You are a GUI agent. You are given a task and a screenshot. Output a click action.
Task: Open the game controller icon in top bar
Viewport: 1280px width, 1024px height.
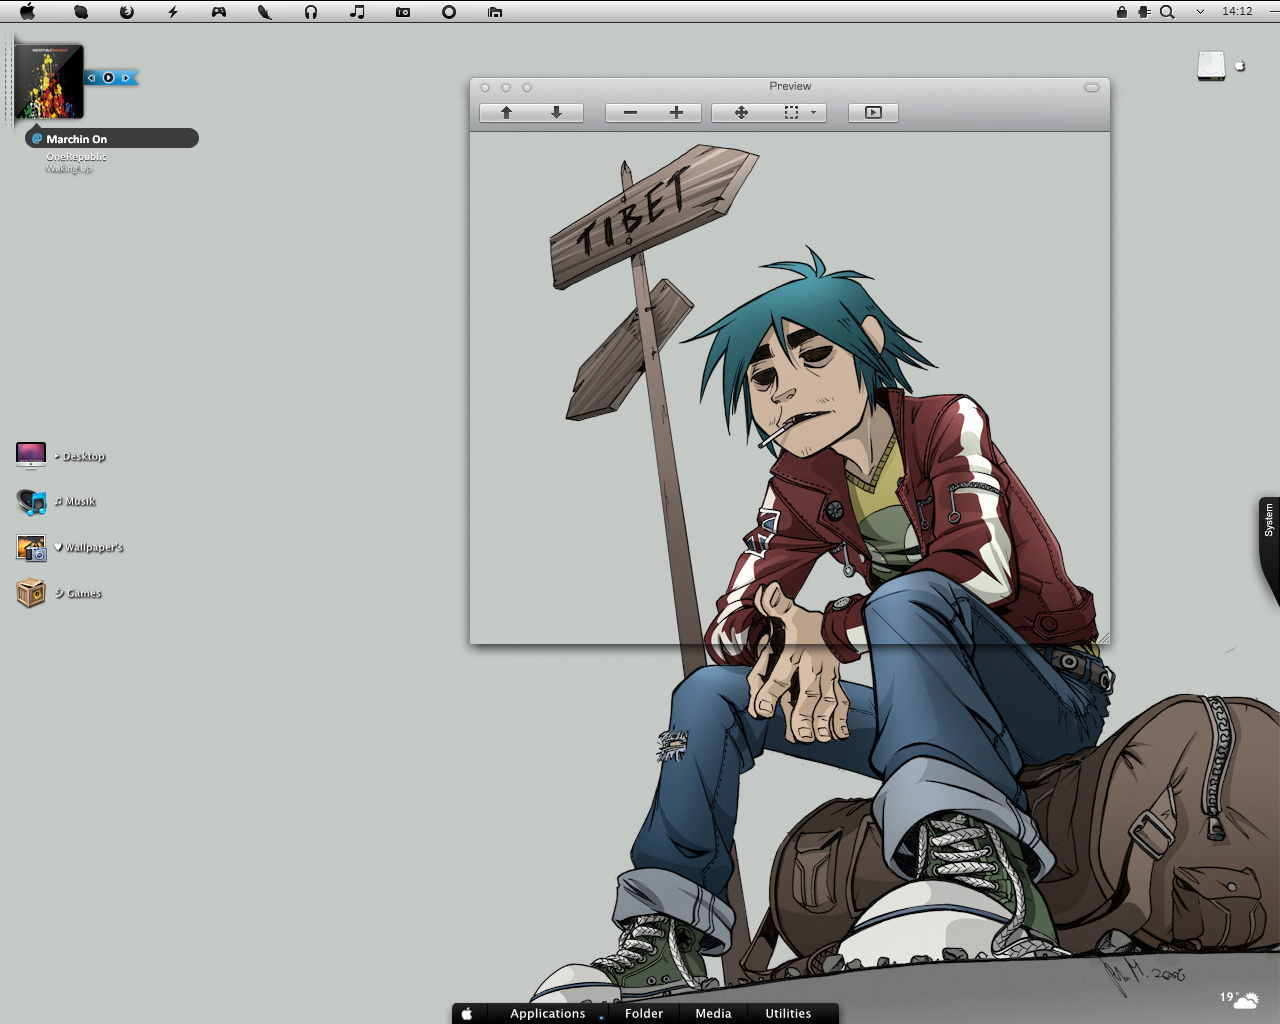click(x=219, y=12)
